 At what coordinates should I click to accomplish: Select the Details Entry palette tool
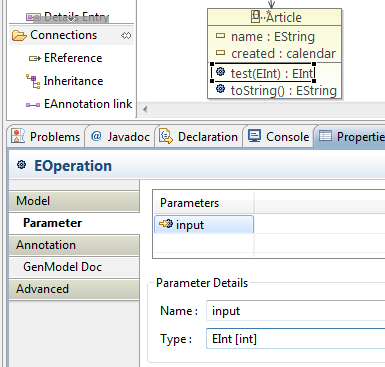pos(68,17)
